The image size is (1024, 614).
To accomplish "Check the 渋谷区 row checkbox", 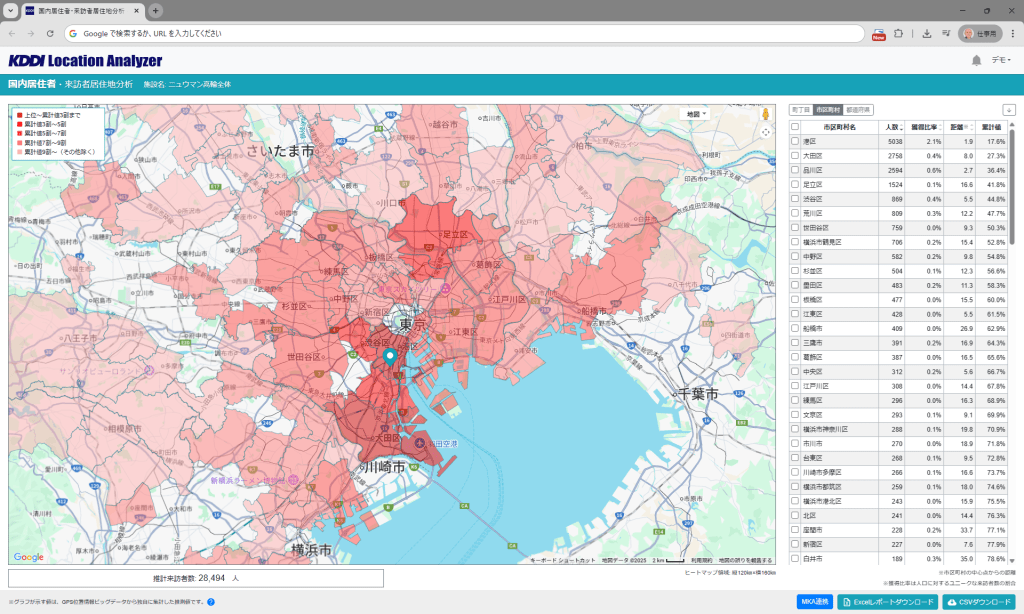I will [795, 199].
